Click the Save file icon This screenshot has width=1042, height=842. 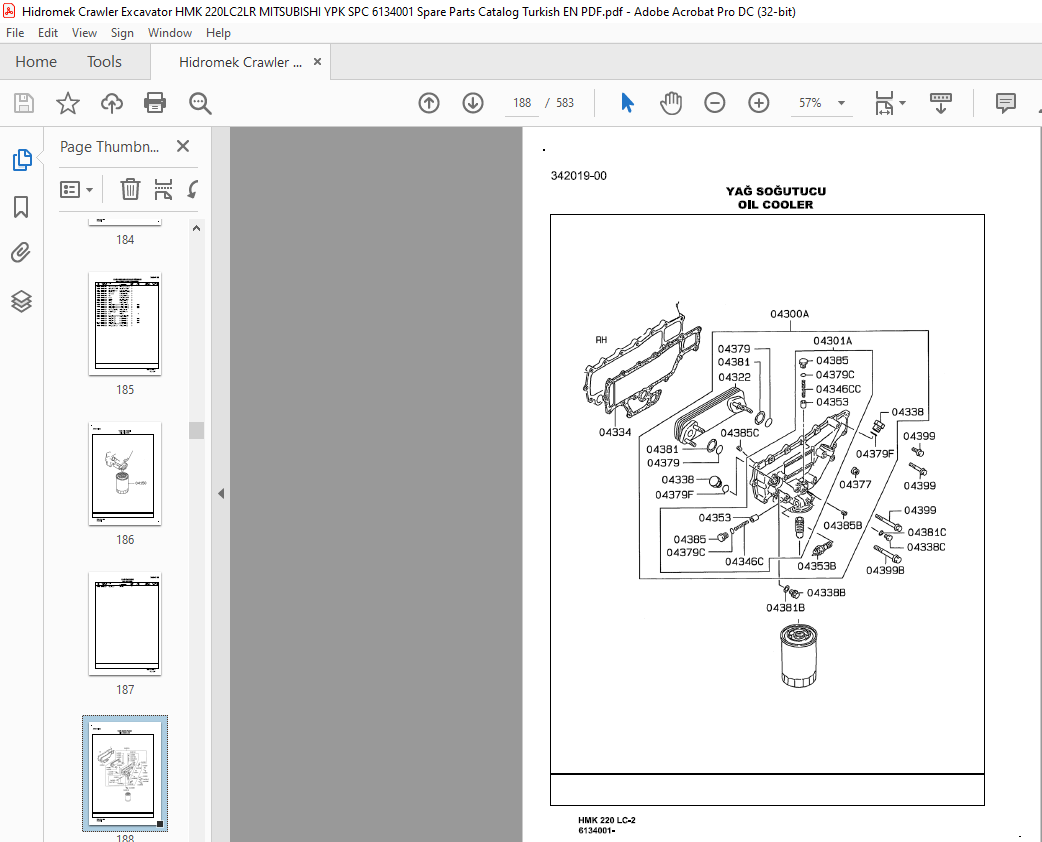click(x=24, y=103)
